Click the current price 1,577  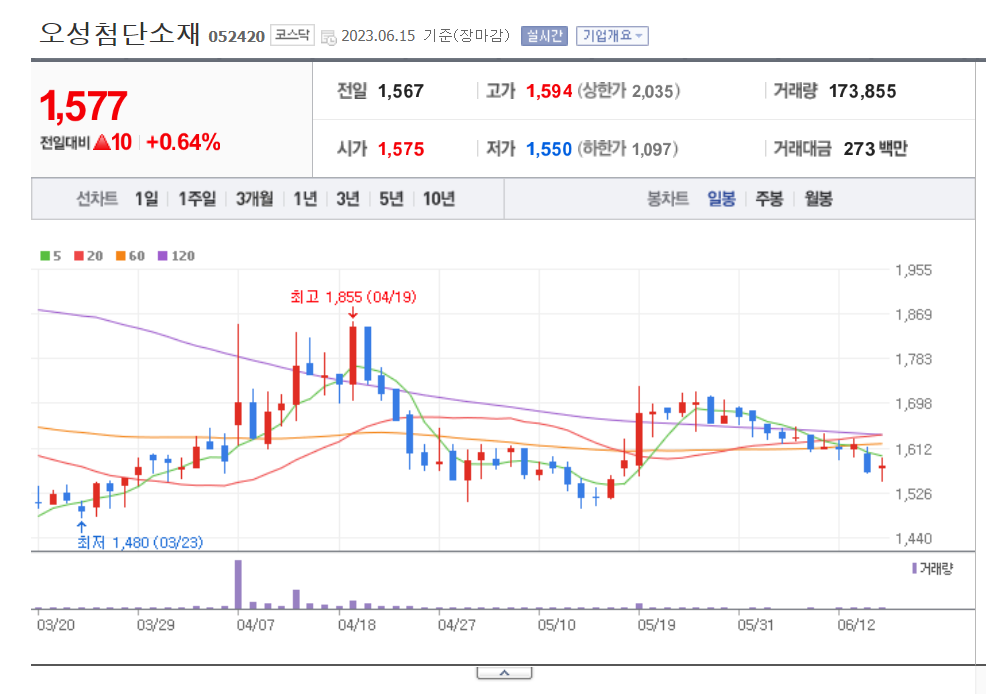pos(84,106)
